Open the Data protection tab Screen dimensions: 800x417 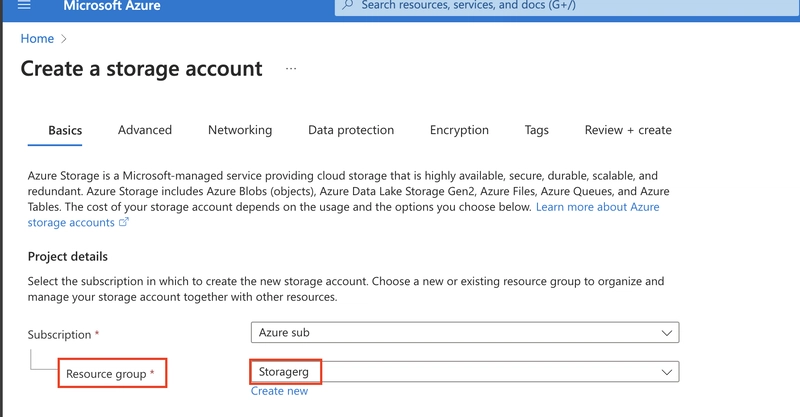351,130
